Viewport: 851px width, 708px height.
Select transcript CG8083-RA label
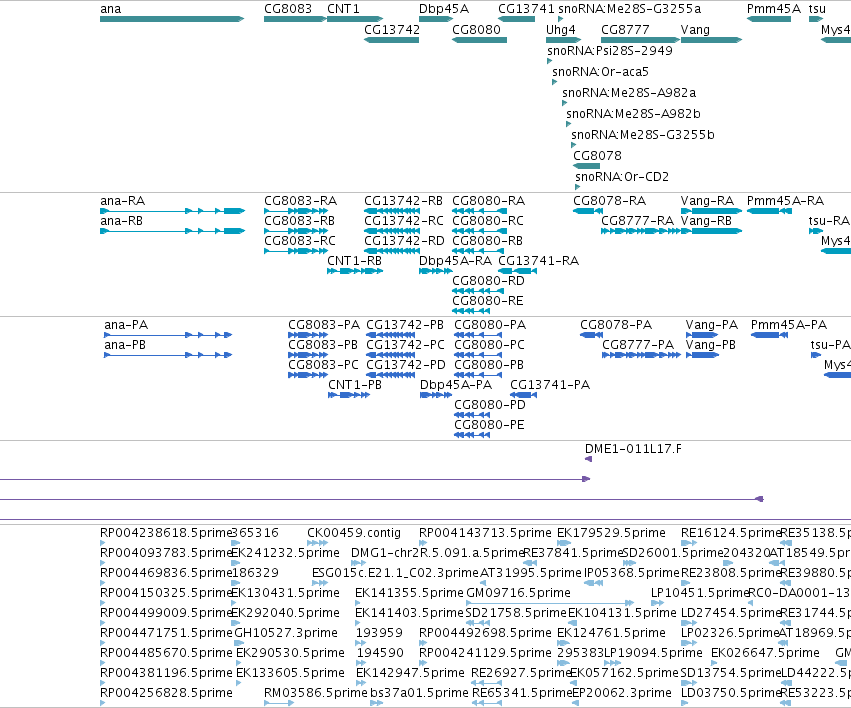tap(301, 201)
